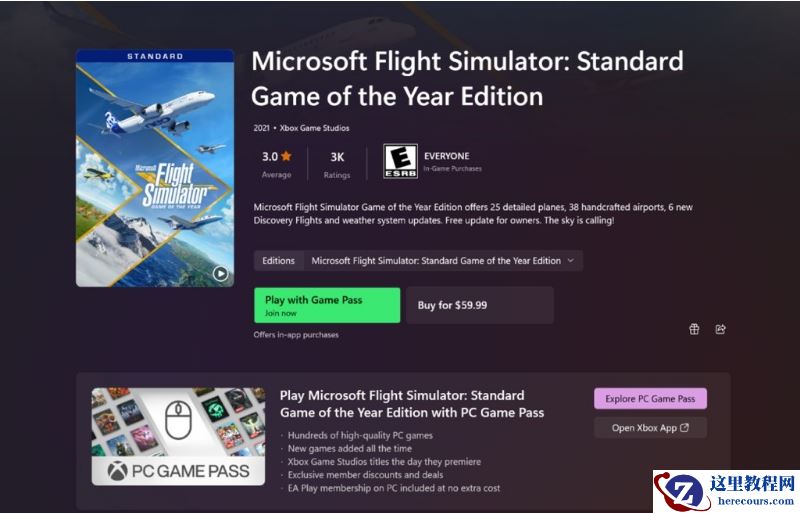Click the gift icon to buy as gift

694,329
